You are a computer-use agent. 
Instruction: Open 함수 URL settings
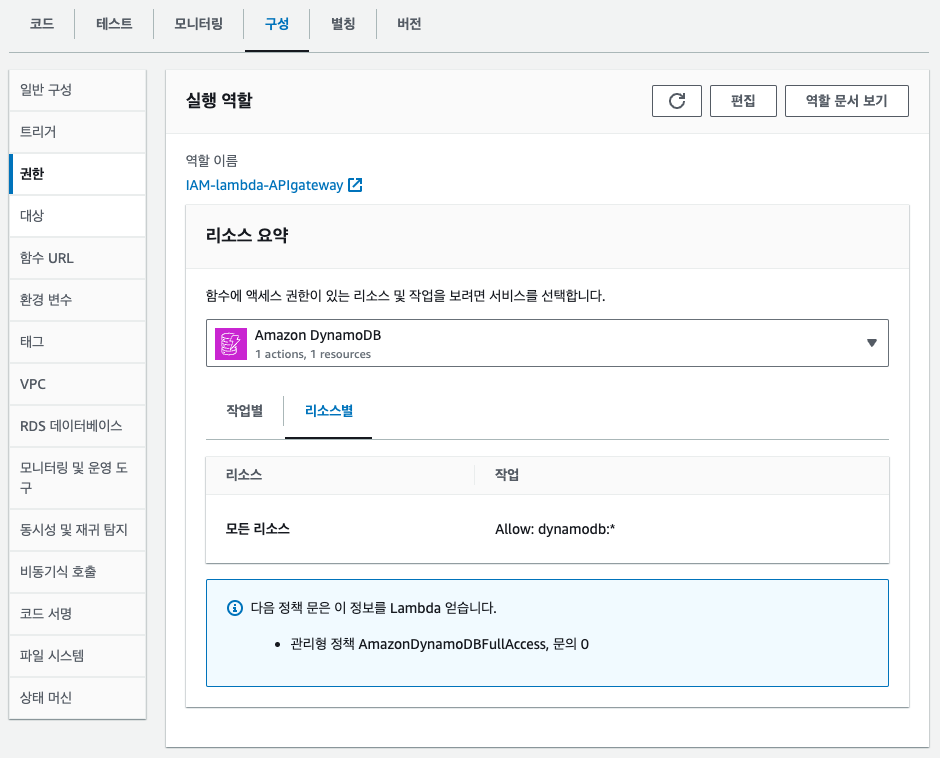(77, 258)
